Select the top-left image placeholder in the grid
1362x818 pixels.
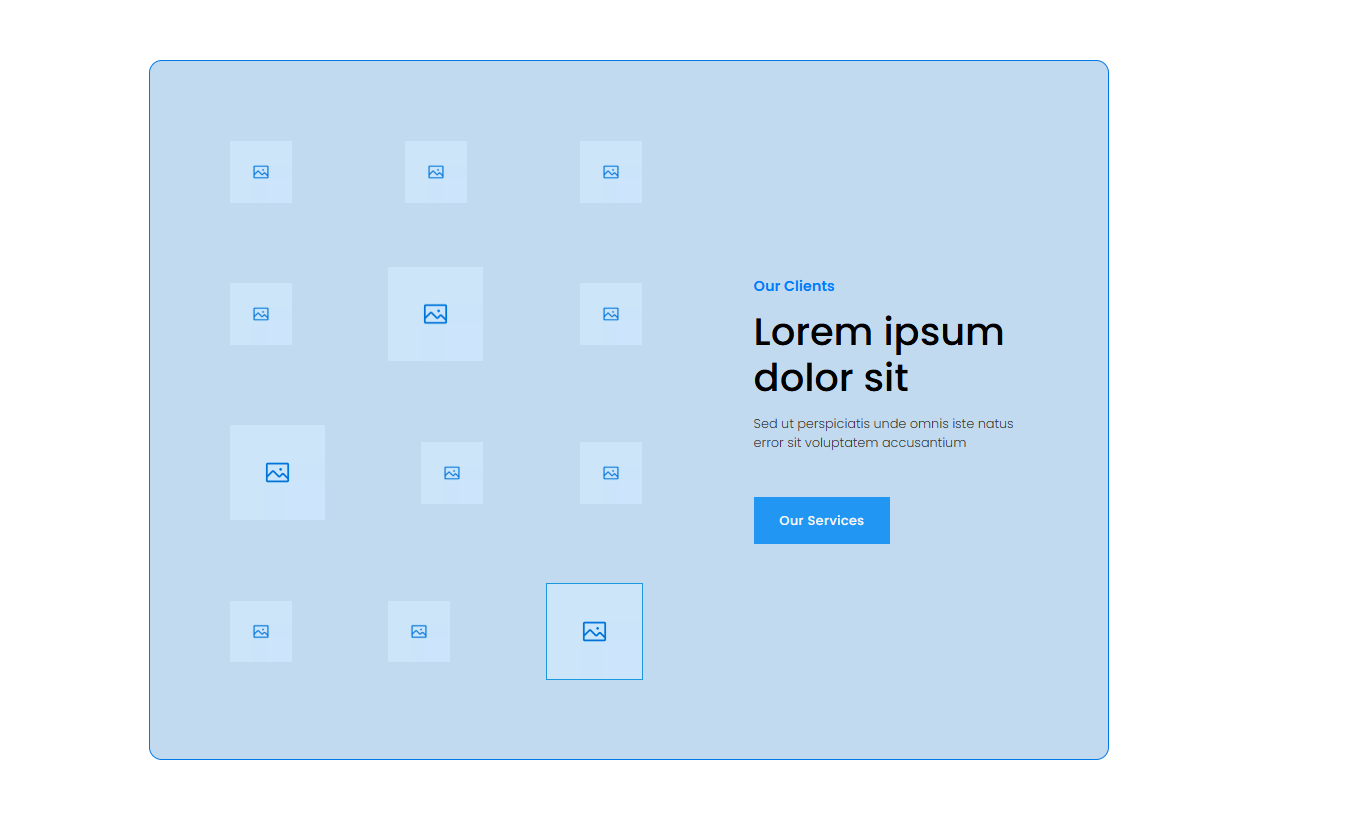261,172
